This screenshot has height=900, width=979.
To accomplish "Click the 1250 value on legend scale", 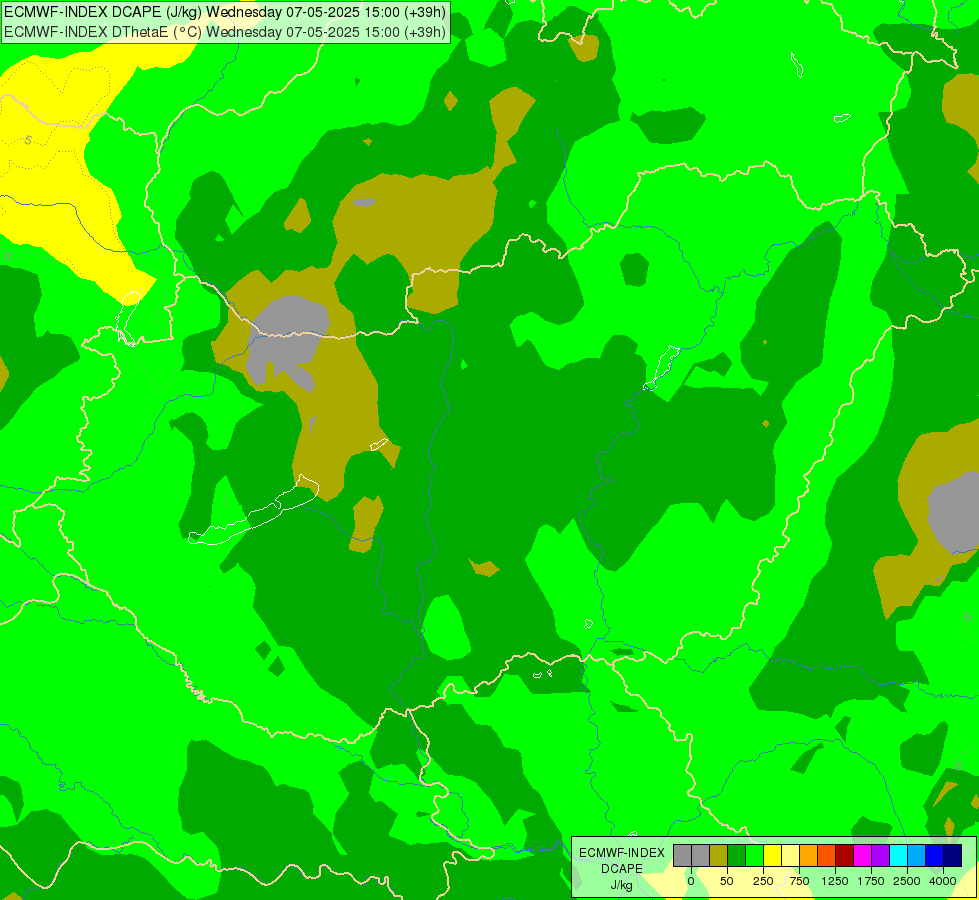I will click(835, 881).
